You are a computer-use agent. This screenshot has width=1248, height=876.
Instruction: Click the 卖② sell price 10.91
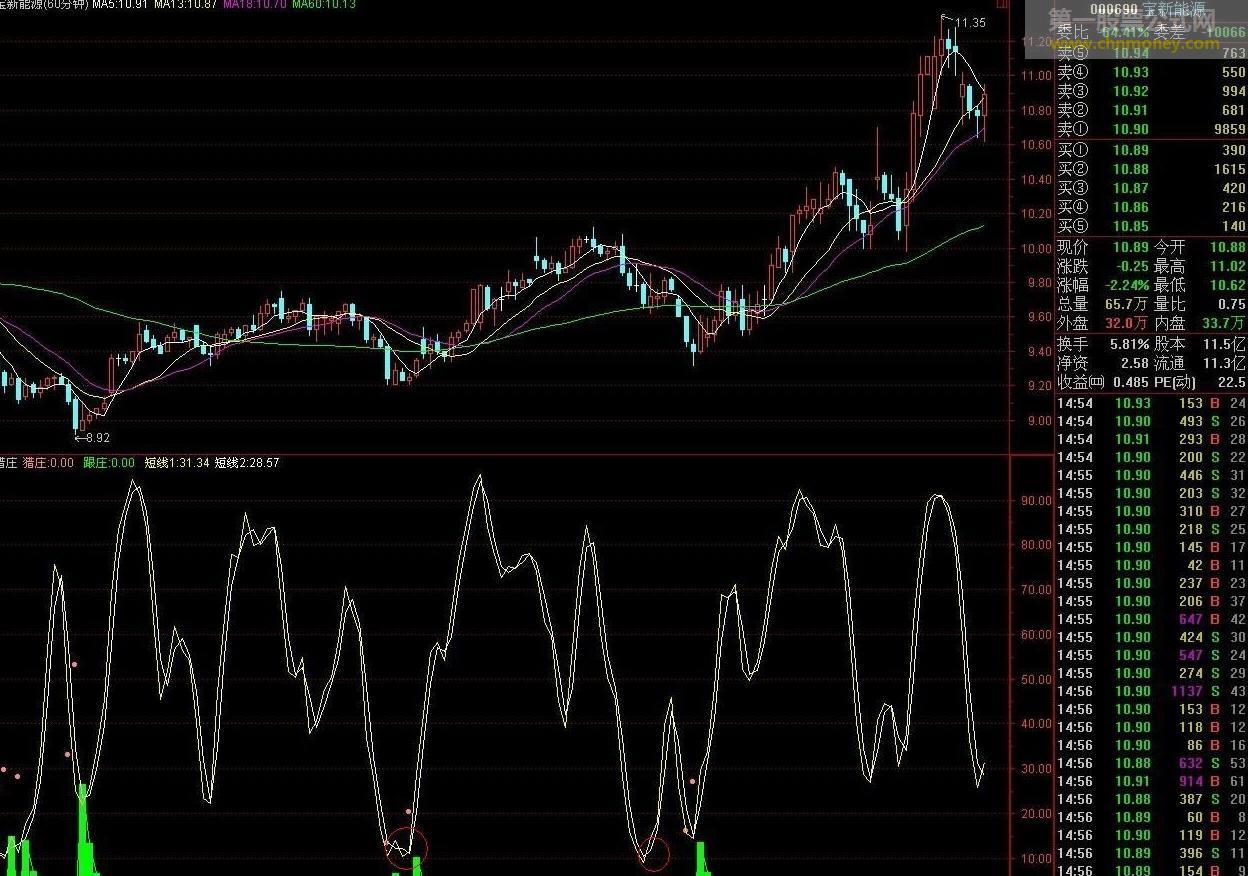1131,110
